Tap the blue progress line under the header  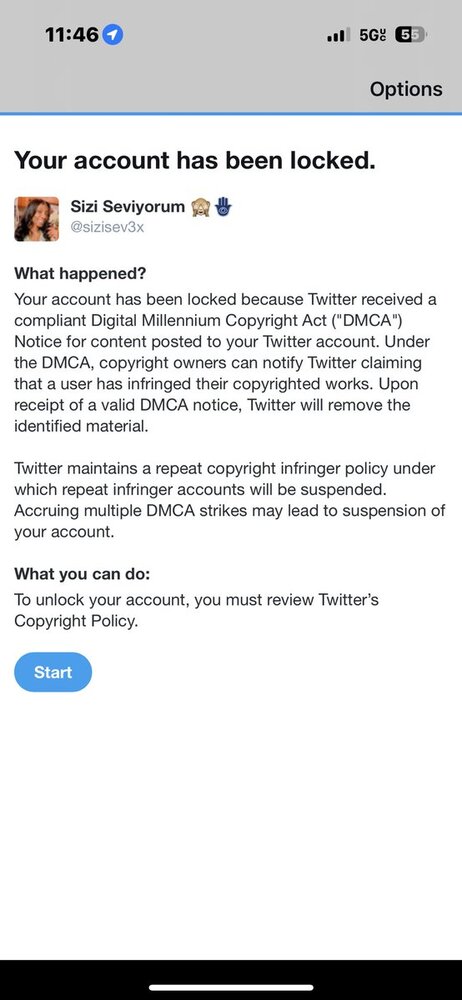231,114
